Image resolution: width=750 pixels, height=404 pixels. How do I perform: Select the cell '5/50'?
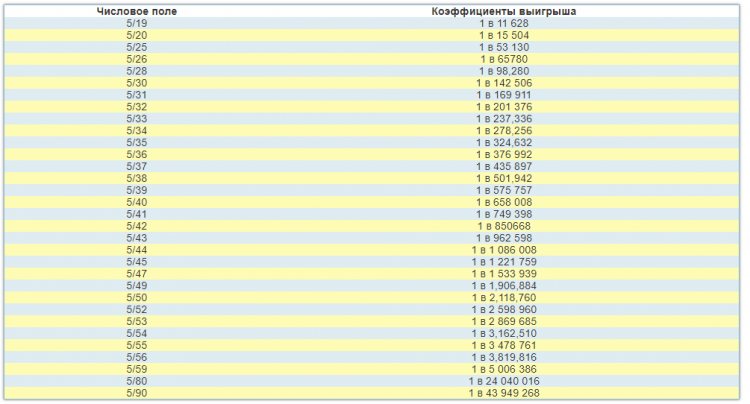[x=137, y=298]
